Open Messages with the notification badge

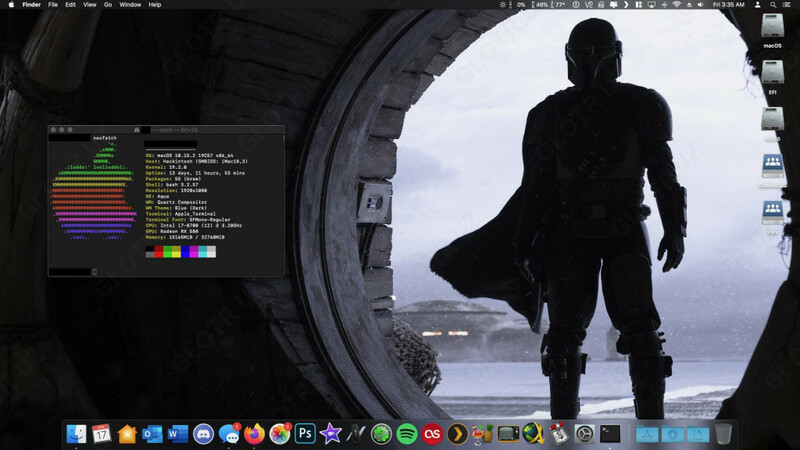click(229, 434)
